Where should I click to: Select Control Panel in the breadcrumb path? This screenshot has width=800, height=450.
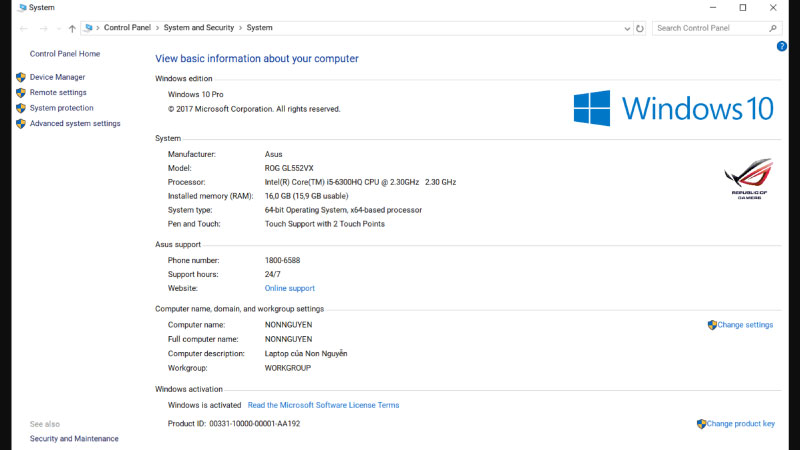(x=128, y=28)
